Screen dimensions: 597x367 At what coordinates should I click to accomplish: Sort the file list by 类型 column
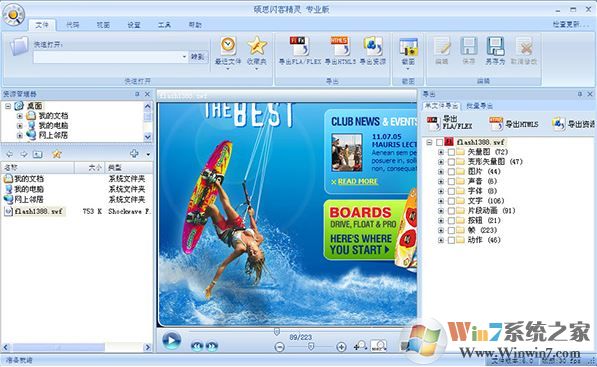129,168
